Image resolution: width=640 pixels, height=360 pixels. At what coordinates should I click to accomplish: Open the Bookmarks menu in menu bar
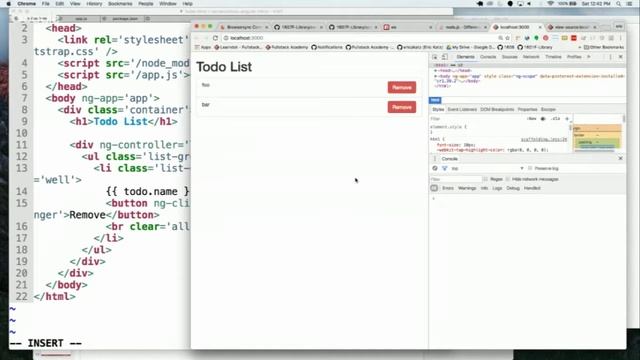[x=120, y=4]
